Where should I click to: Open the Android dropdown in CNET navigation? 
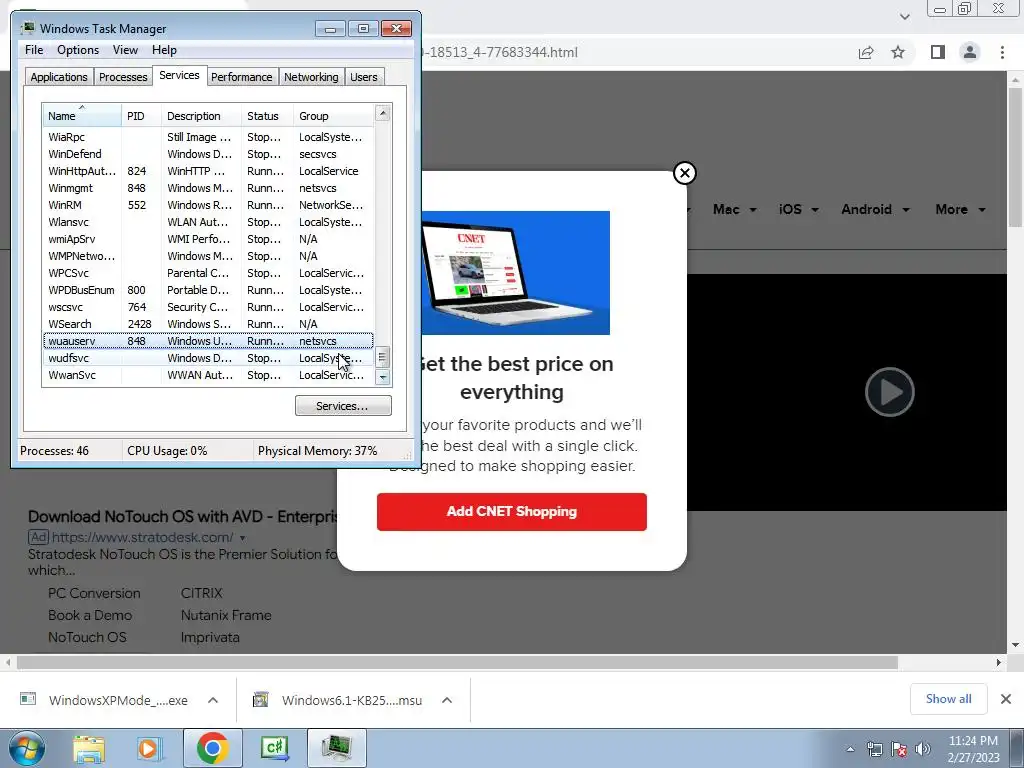point(875,210)
